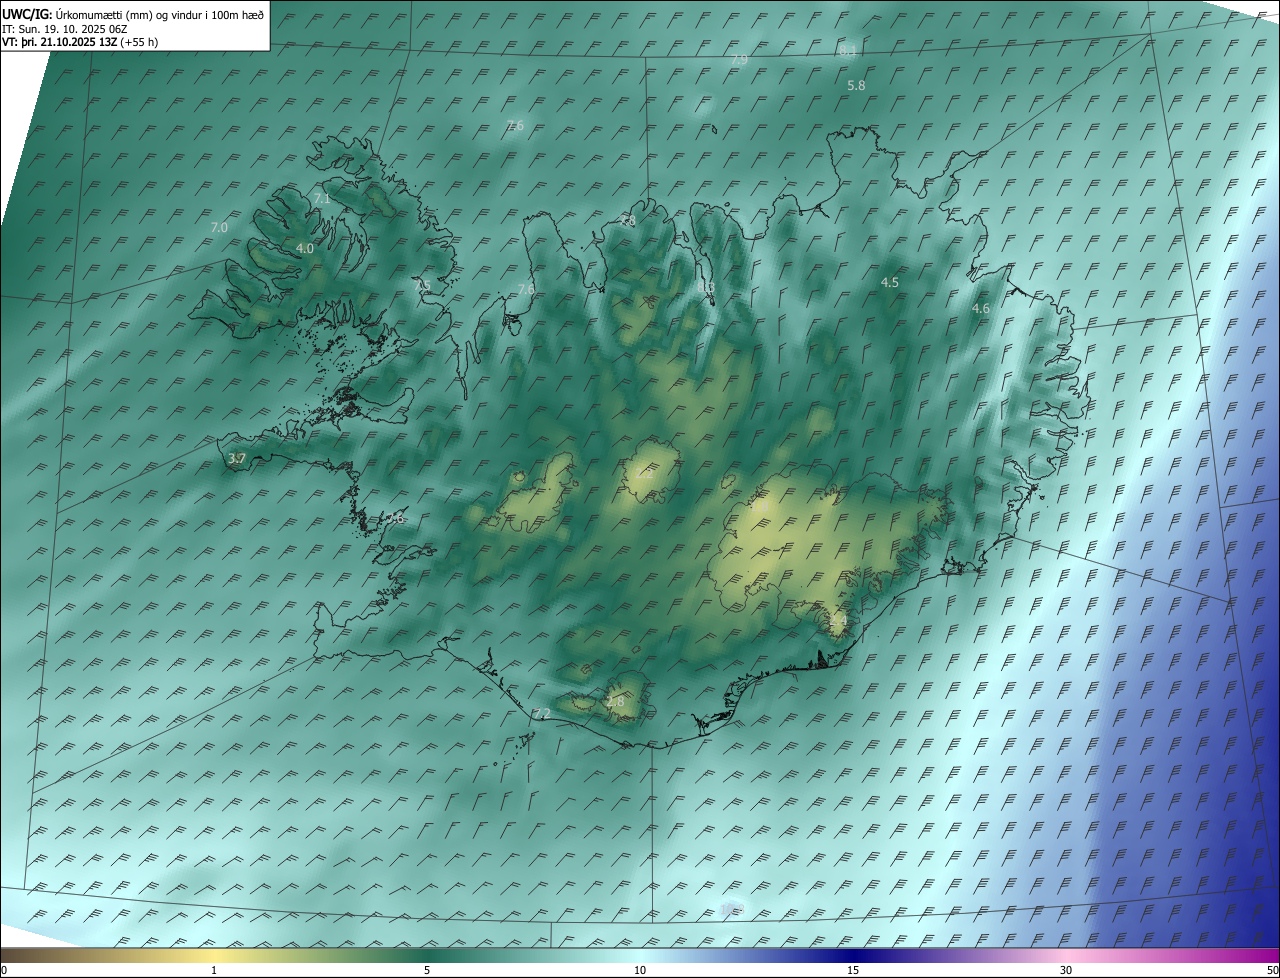Click the 50 tick on the color scale

click(x=1272, y=970)
